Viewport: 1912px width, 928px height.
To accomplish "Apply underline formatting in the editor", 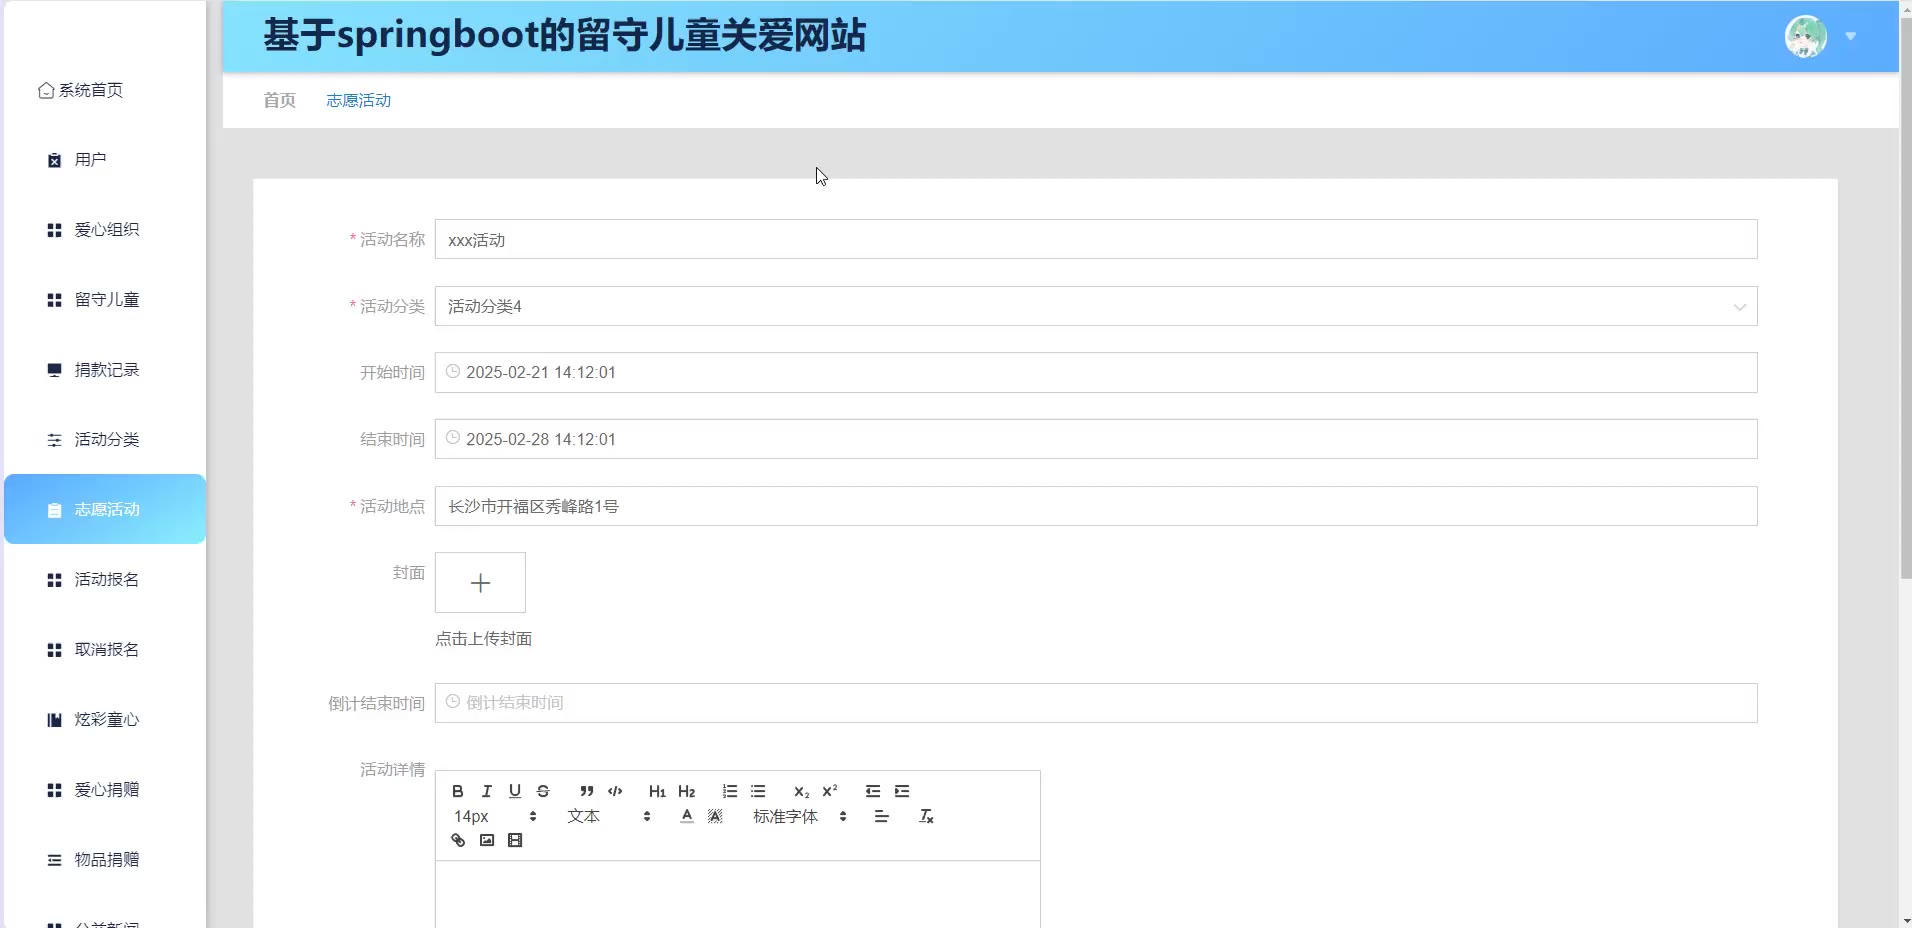I will click(515, 791).
